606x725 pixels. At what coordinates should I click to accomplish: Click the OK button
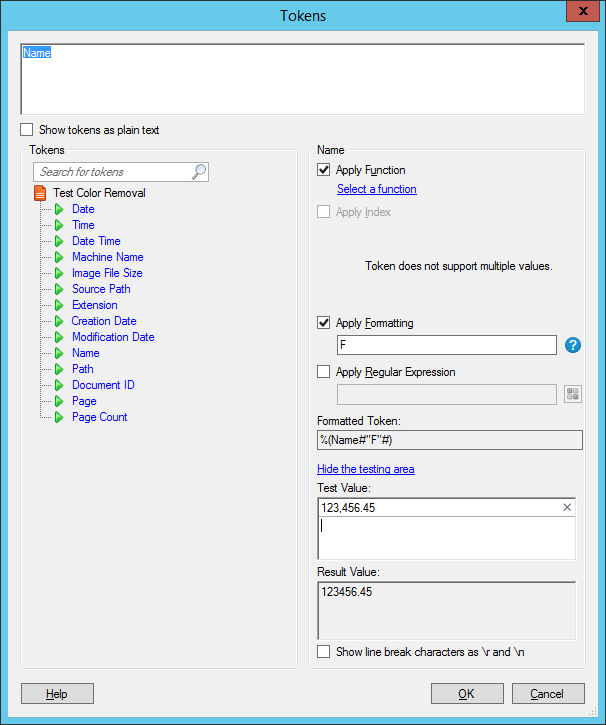tap(467, 694)
